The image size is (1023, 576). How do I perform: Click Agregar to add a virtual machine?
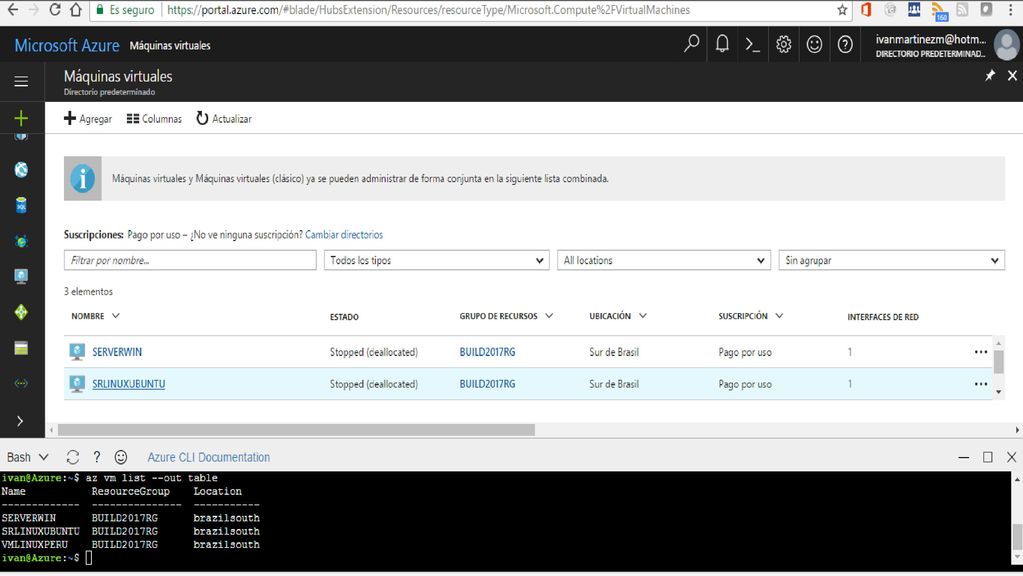[x=88, y=119]
